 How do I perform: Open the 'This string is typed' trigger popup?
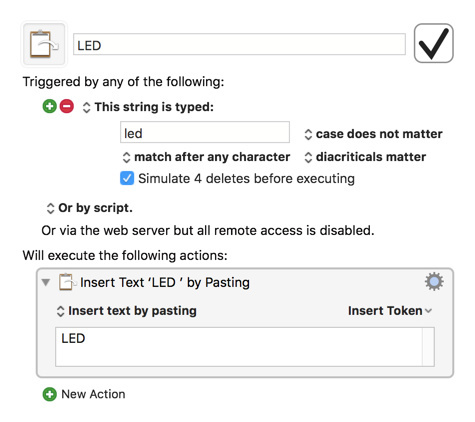148,107
